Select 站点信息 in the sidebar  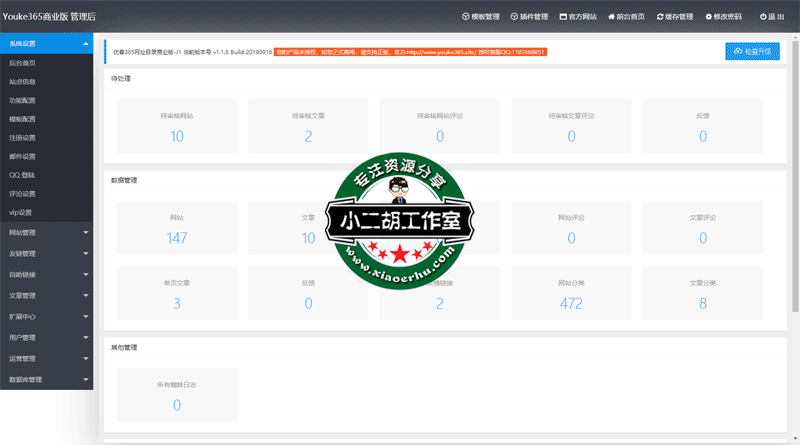click(23, 82)
